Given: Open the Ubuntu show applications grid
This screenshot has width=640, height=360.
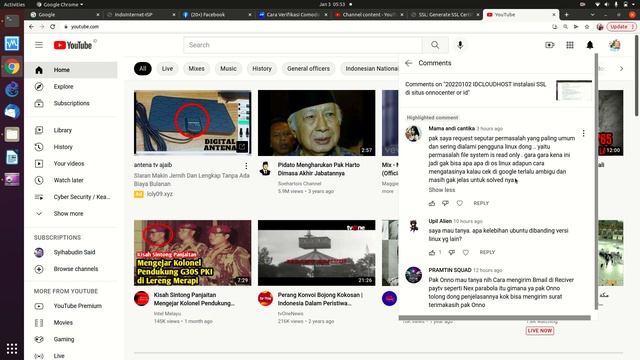Looking at the screenshot, I should point(12,349).
